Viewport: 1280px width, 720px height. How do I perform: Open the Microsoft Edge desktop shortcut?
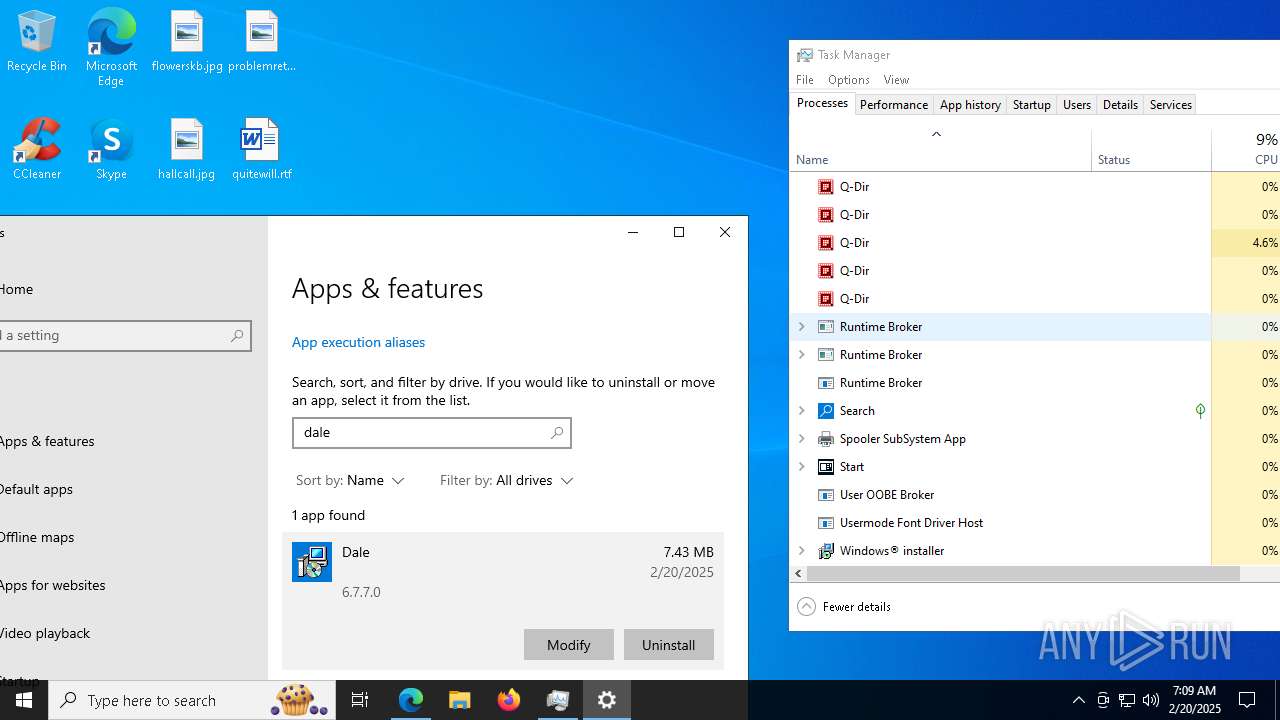pos(111,47)
